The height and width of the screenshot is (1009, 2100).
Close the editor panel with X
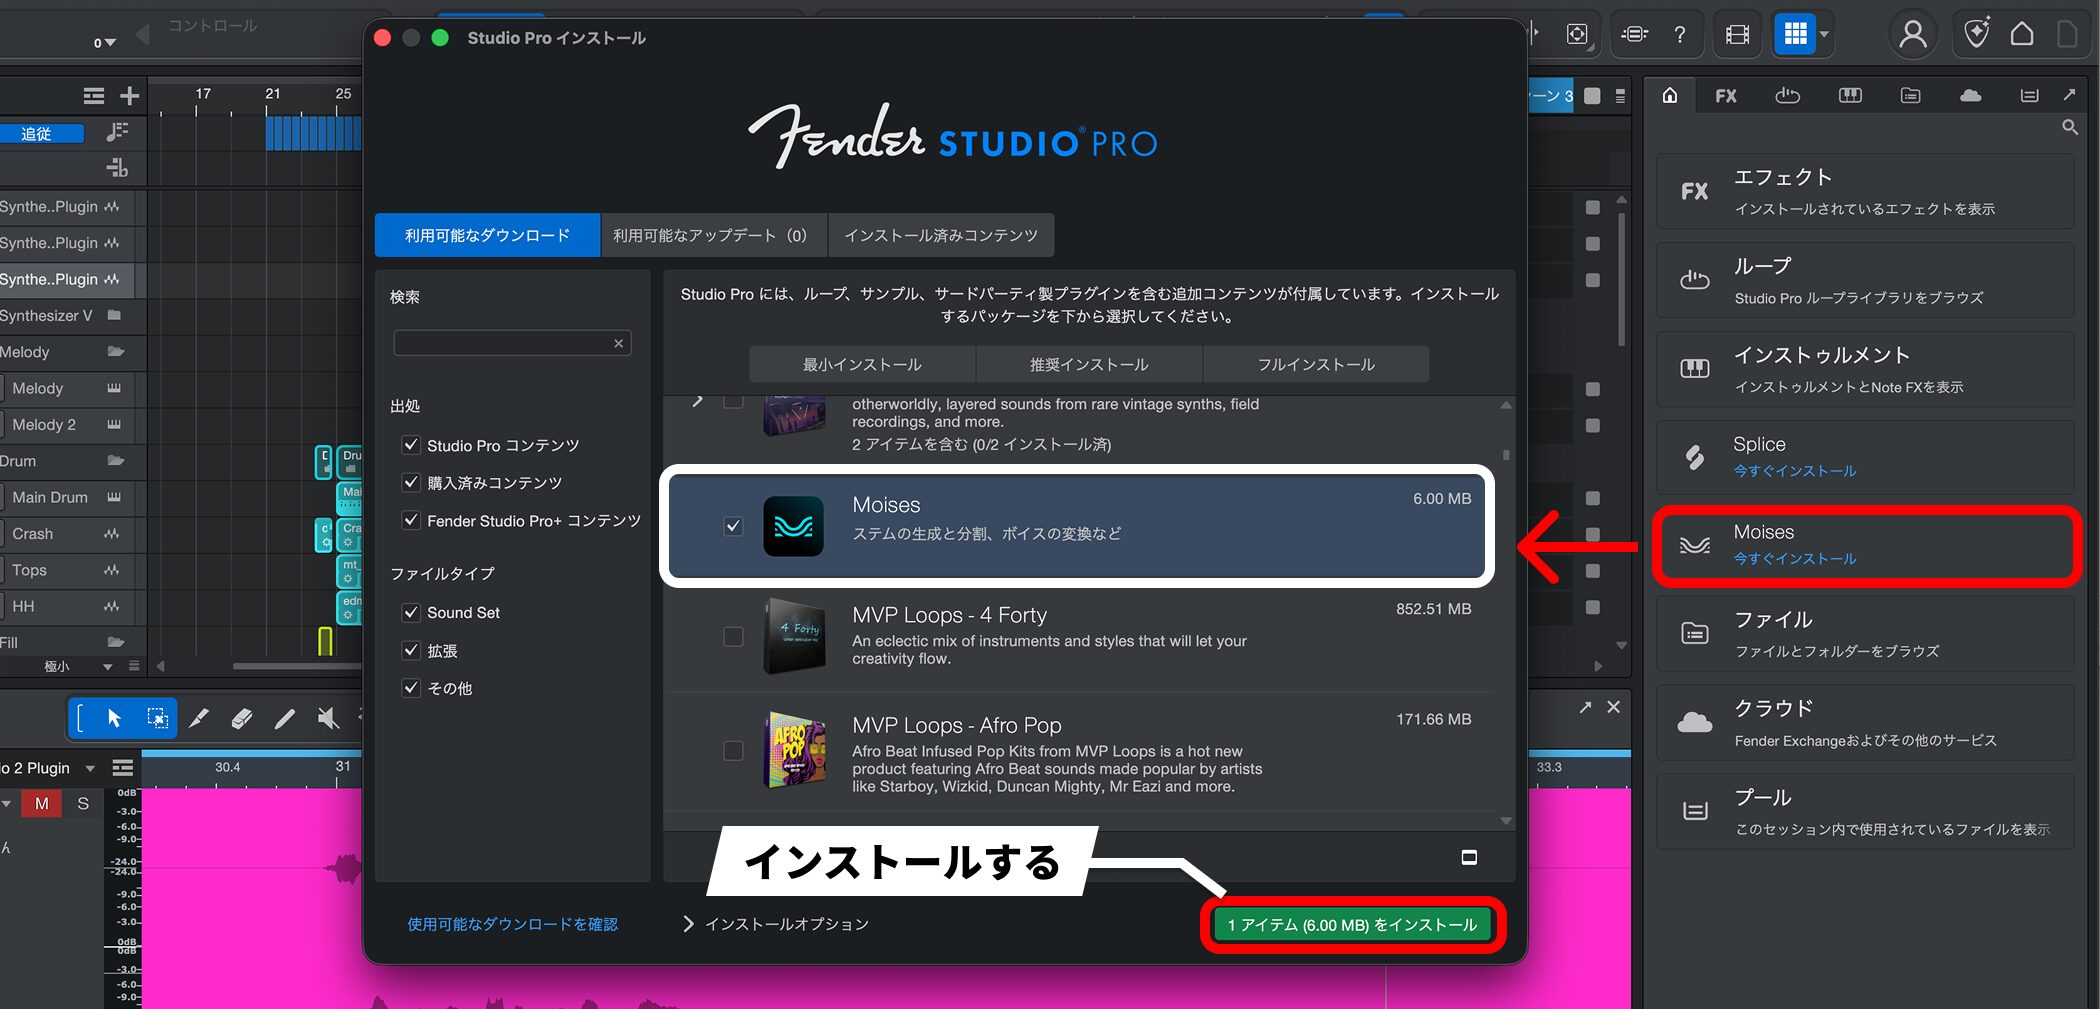(x=1613, y=707)
